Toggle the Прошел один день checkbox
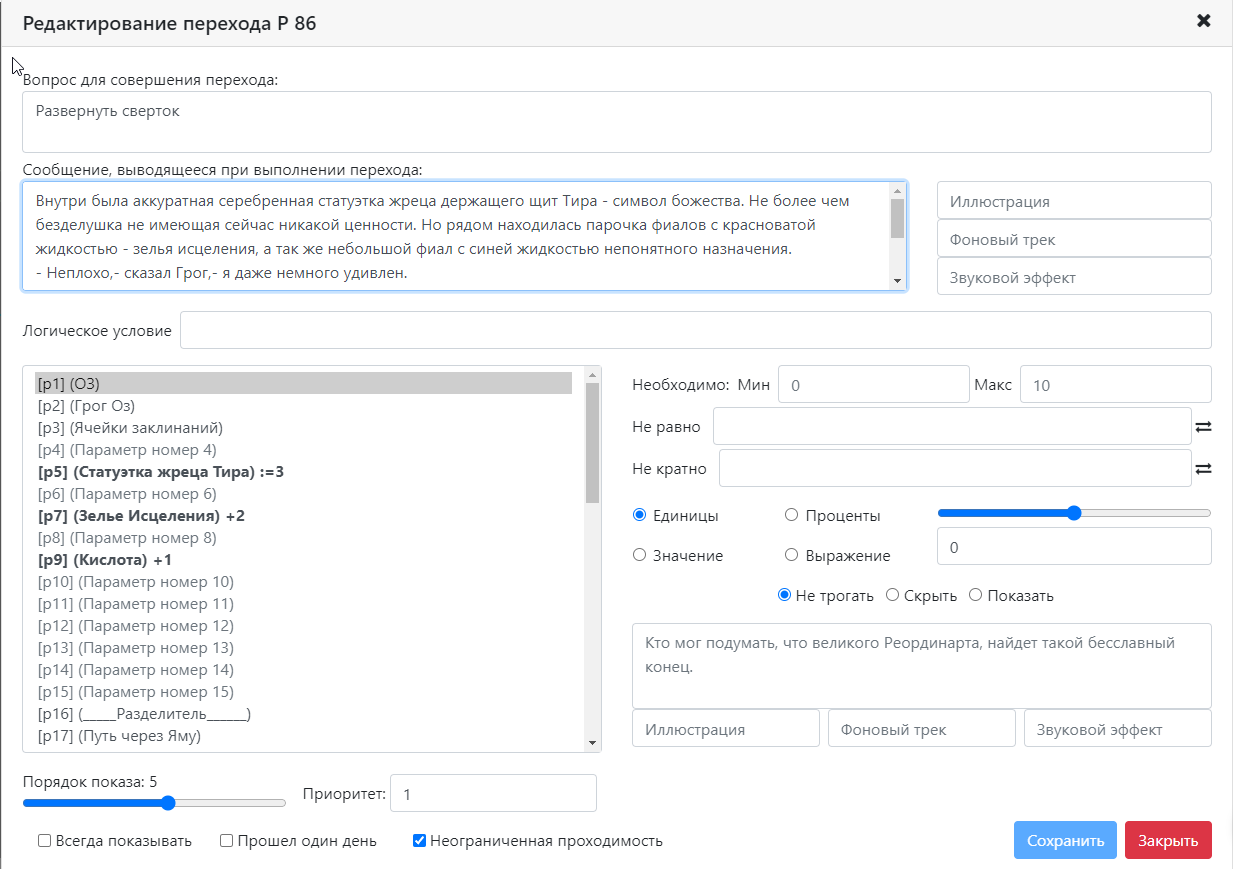This screenshot has width=1233, height=869. pyautogui.click(x=227, y=841)
